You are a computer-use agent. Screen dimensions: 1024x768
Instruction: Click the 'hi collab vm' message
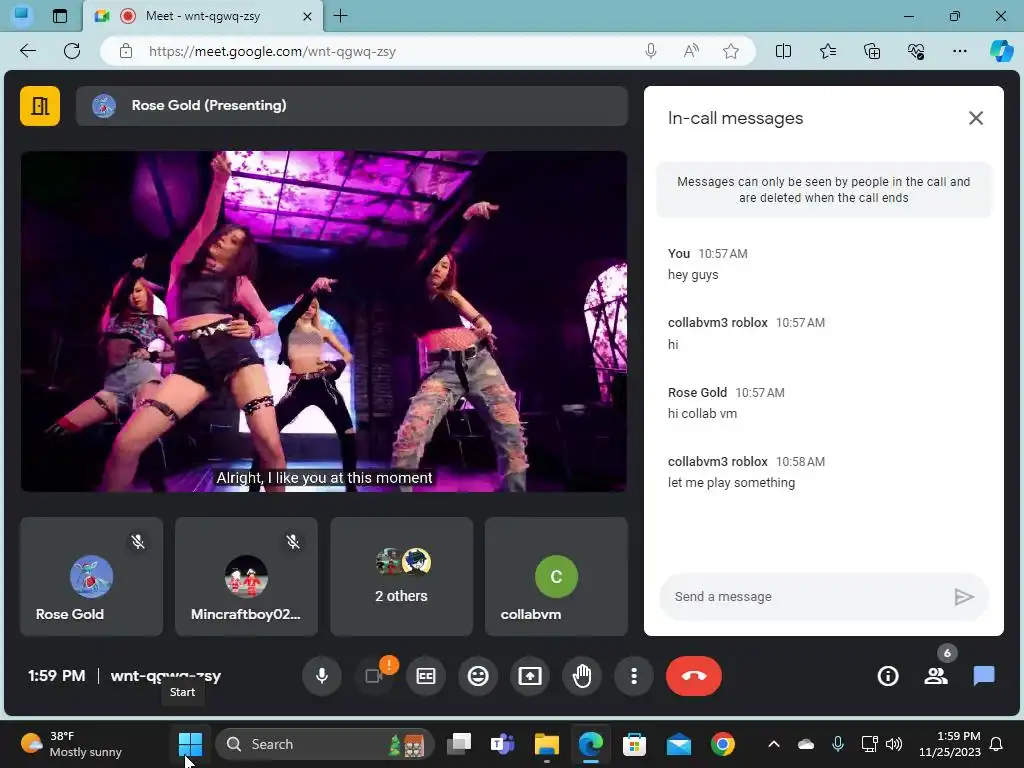point(702,413)
